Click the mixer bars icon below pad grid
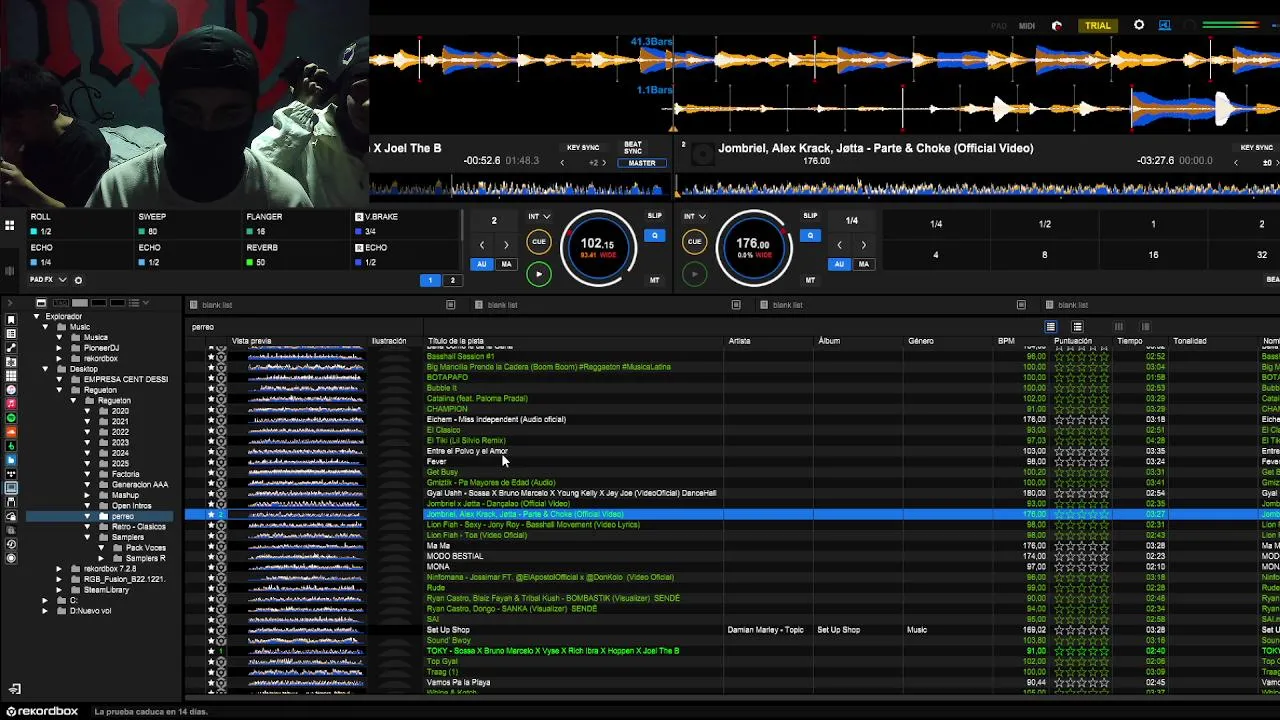 coord(10,270)
